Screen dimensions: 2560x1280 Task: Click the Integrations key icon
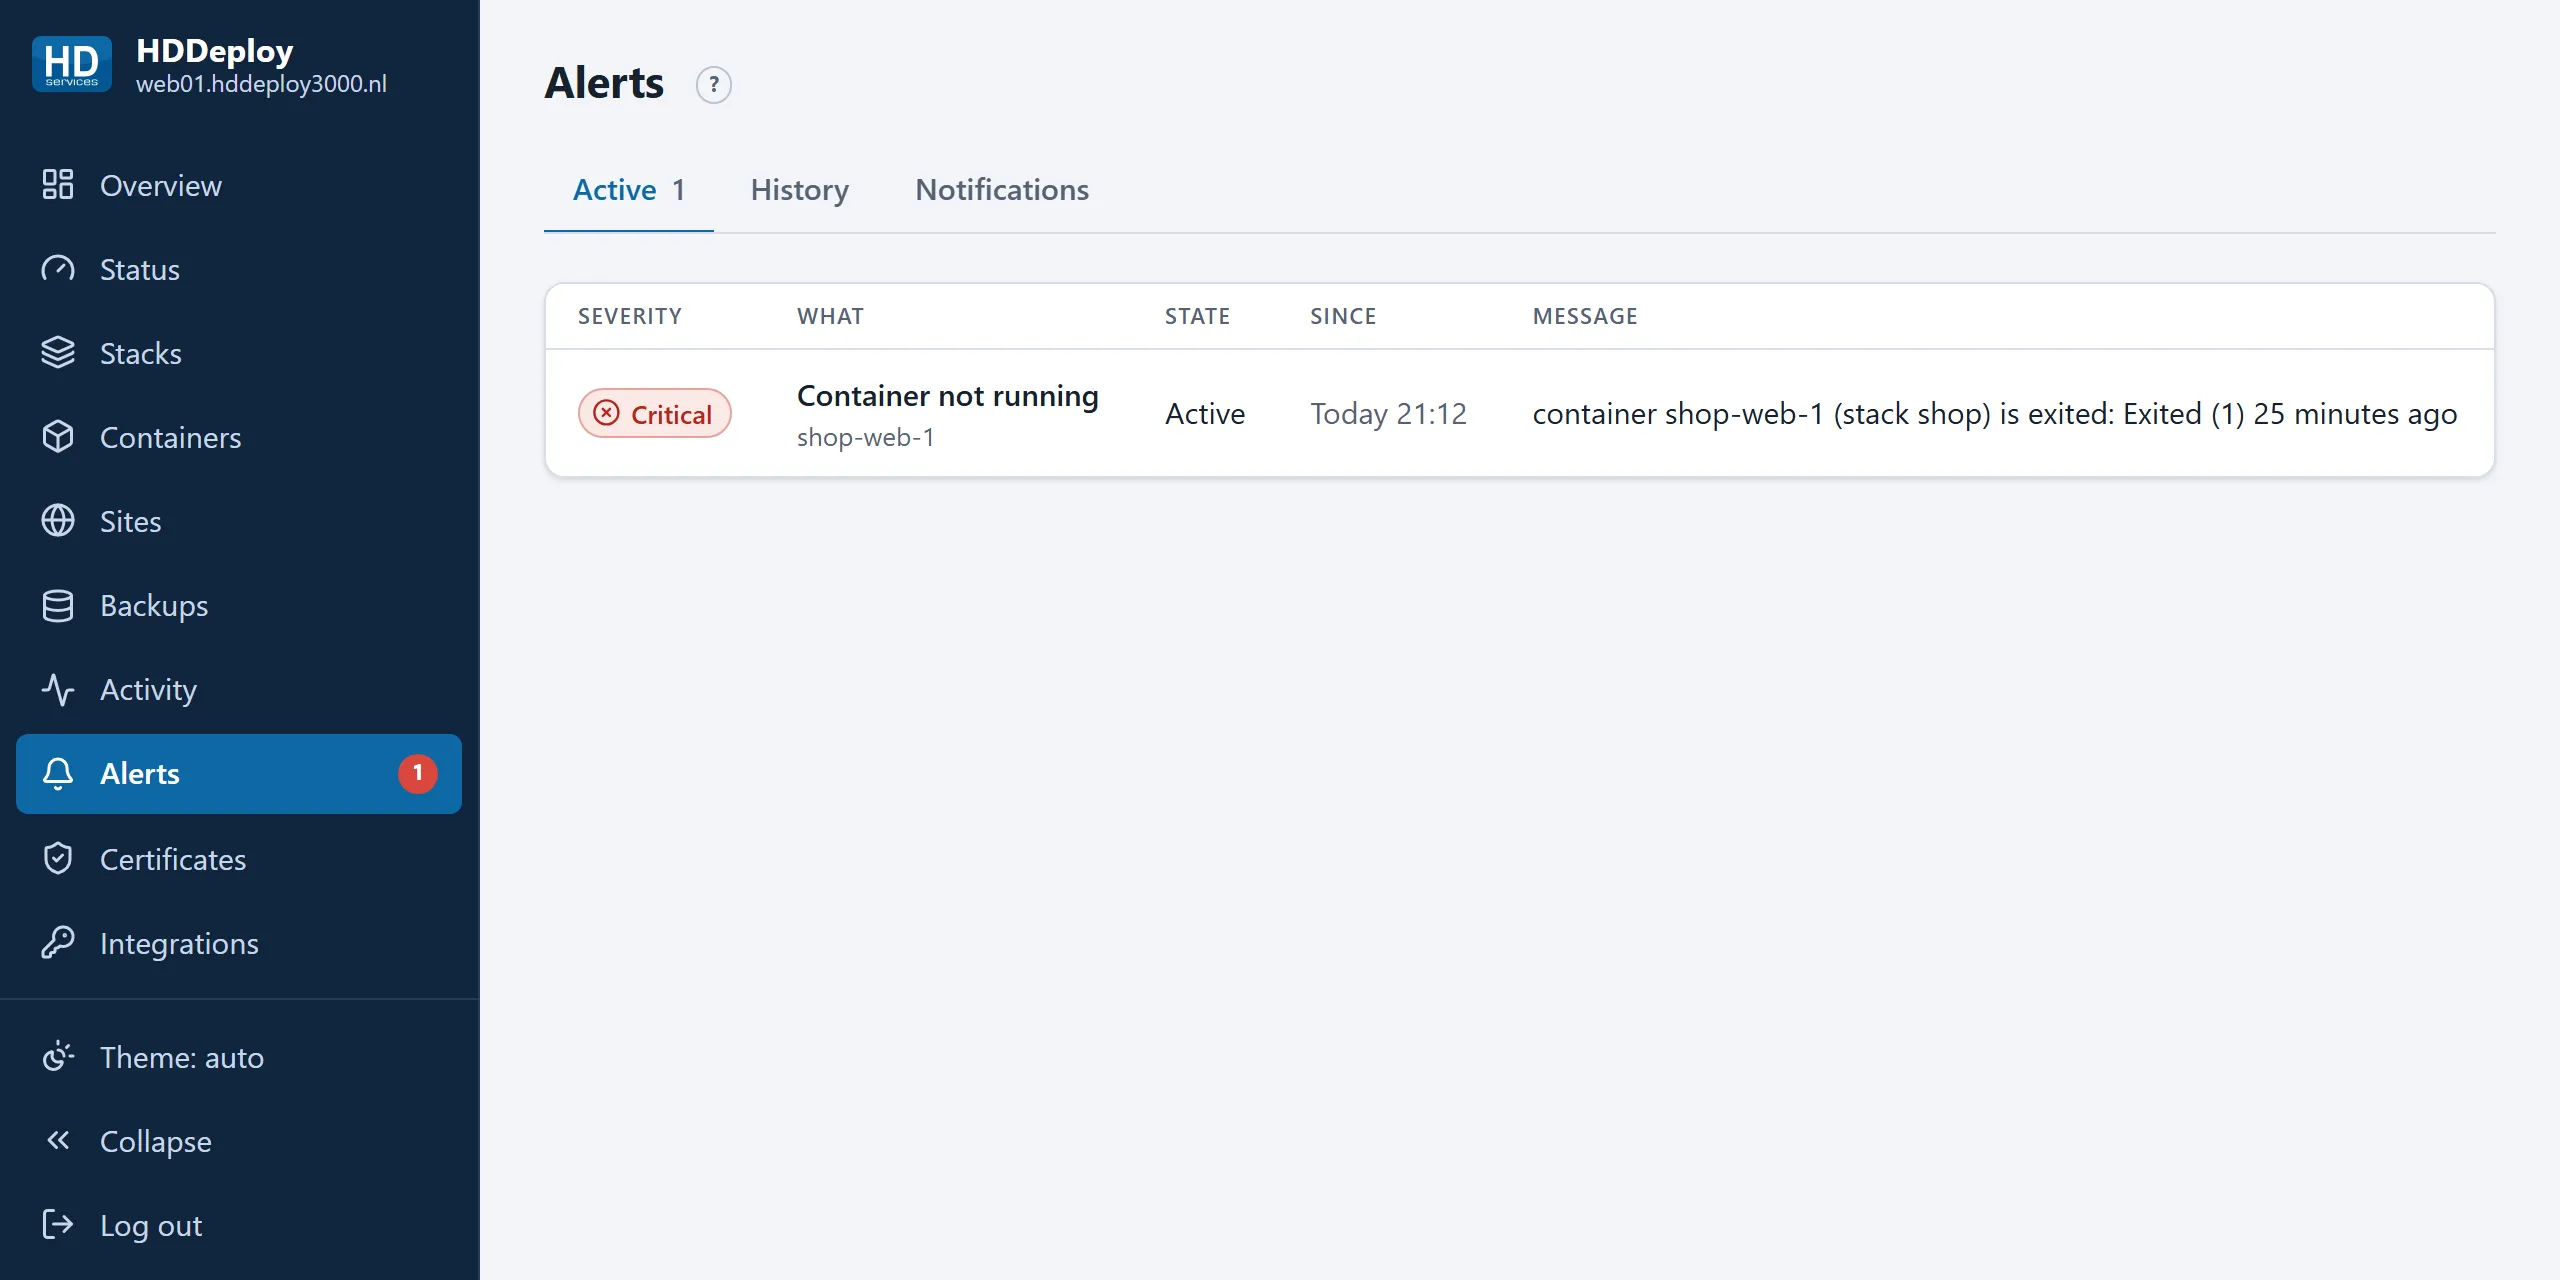pos(58,943)
